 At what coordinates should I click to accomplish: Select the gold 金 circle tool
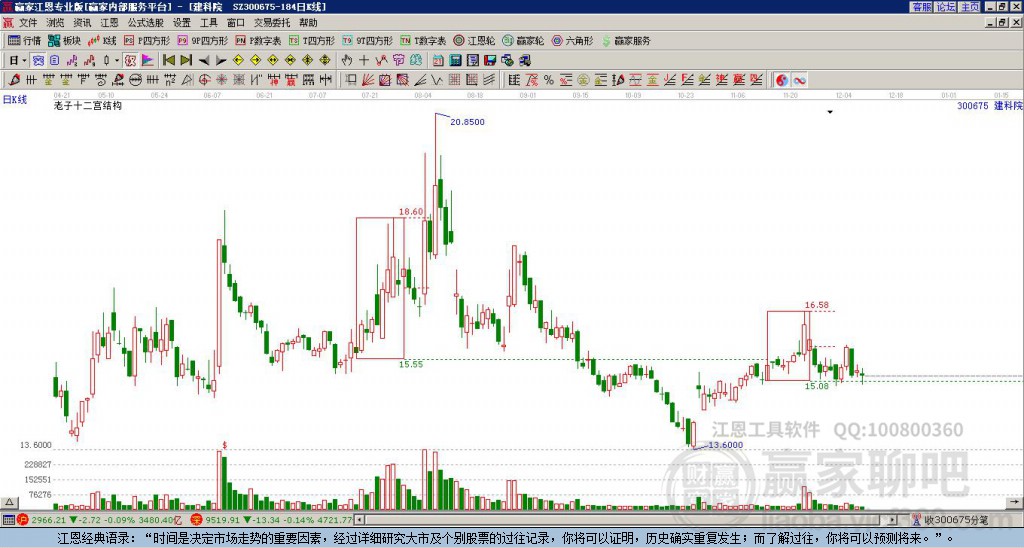coord(583,80)
